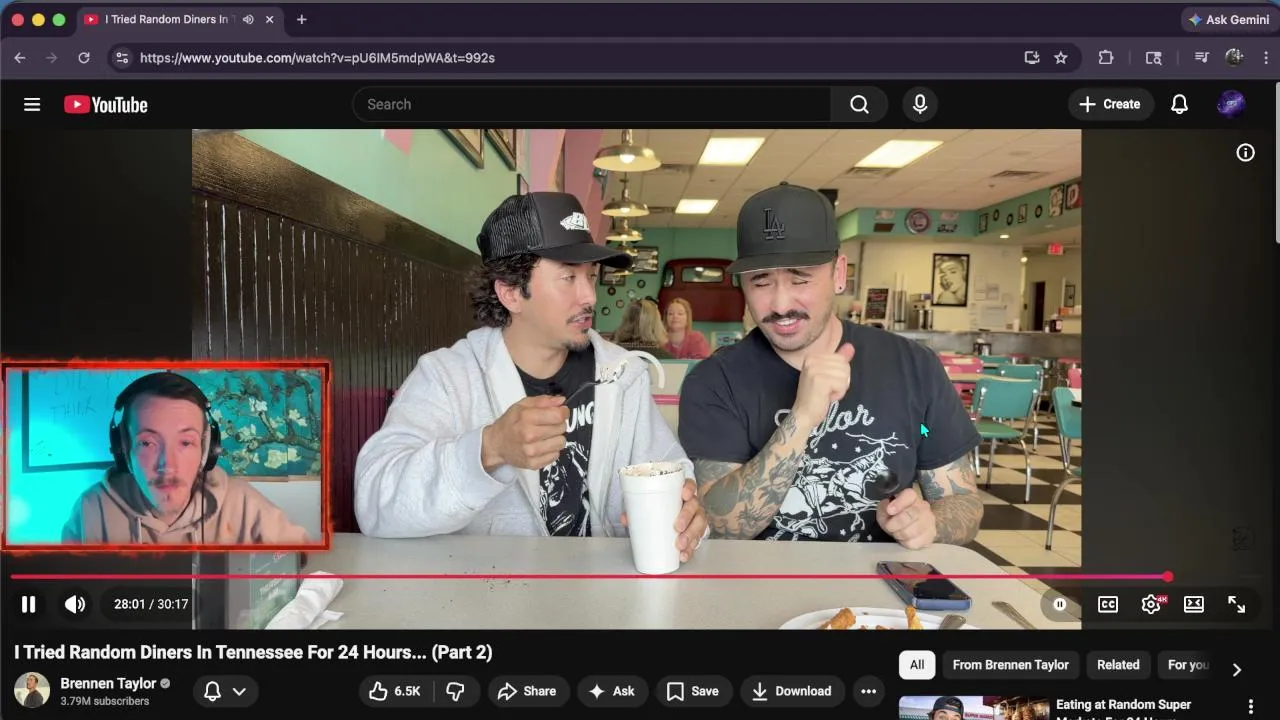
Task: Open Eating at Random Super Markets thumbnail
Action: (971, 708)
